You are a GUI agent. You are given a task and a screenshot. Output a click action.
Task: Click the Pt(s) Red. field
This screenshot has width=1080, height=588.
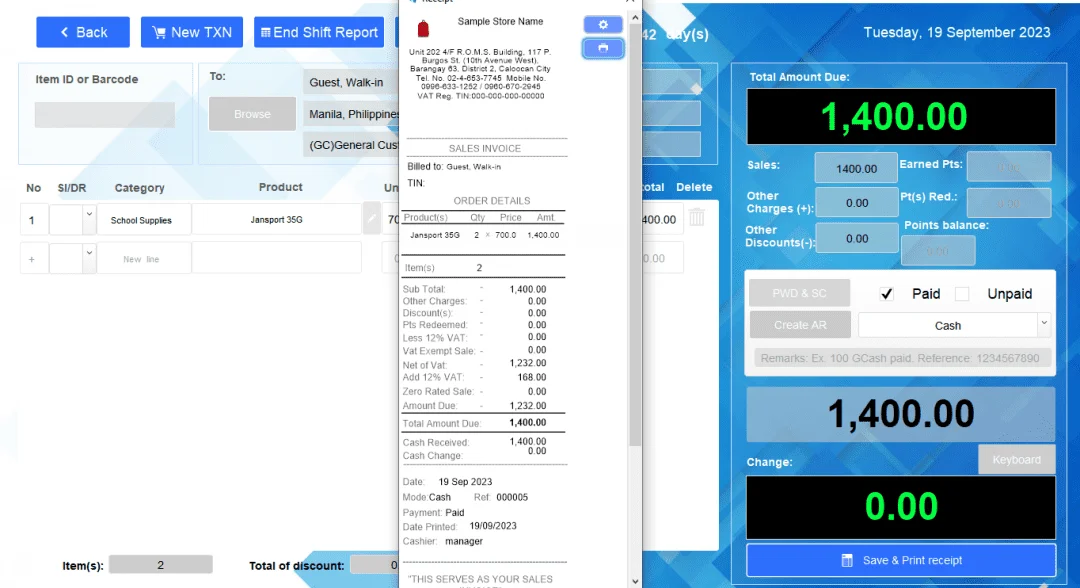pyautogui.click(x=1008, y=203)
